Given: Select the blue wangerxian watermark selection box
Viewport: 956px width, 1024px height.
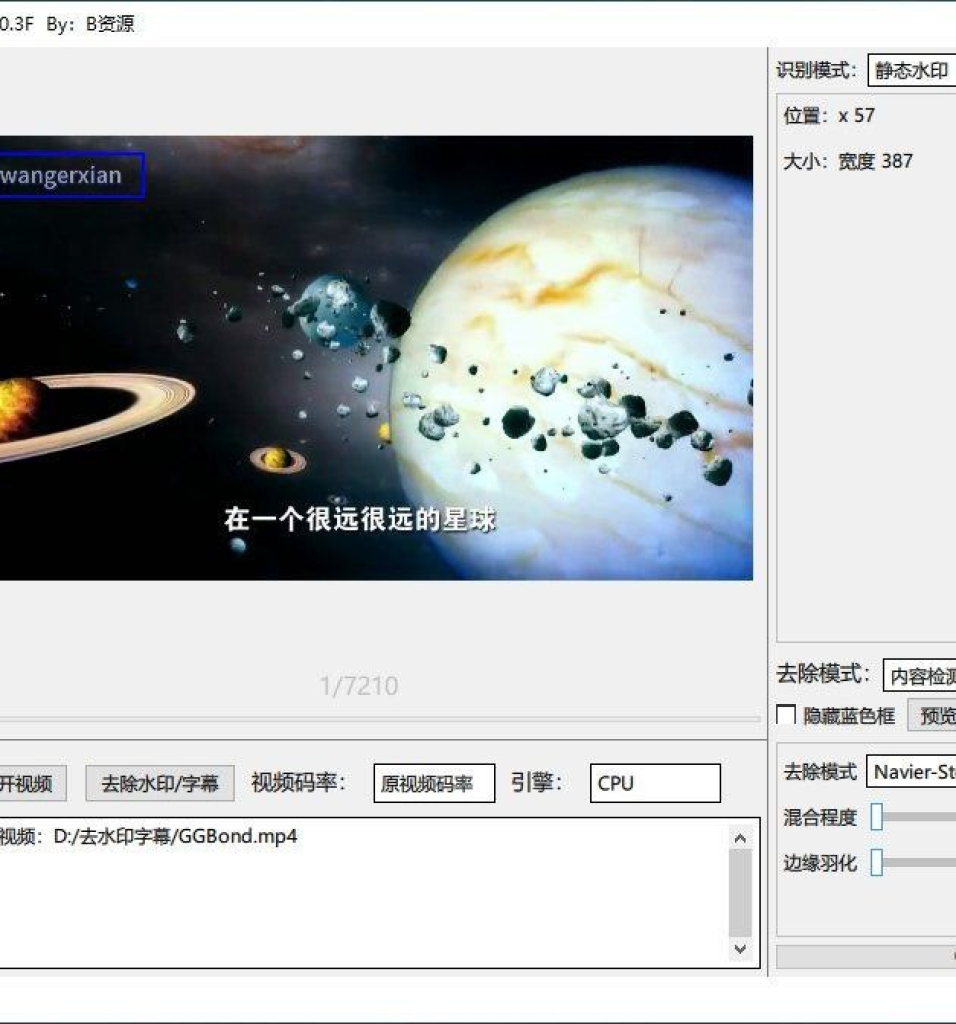Looking at the screenshot, I should click(x=71, y=175).
